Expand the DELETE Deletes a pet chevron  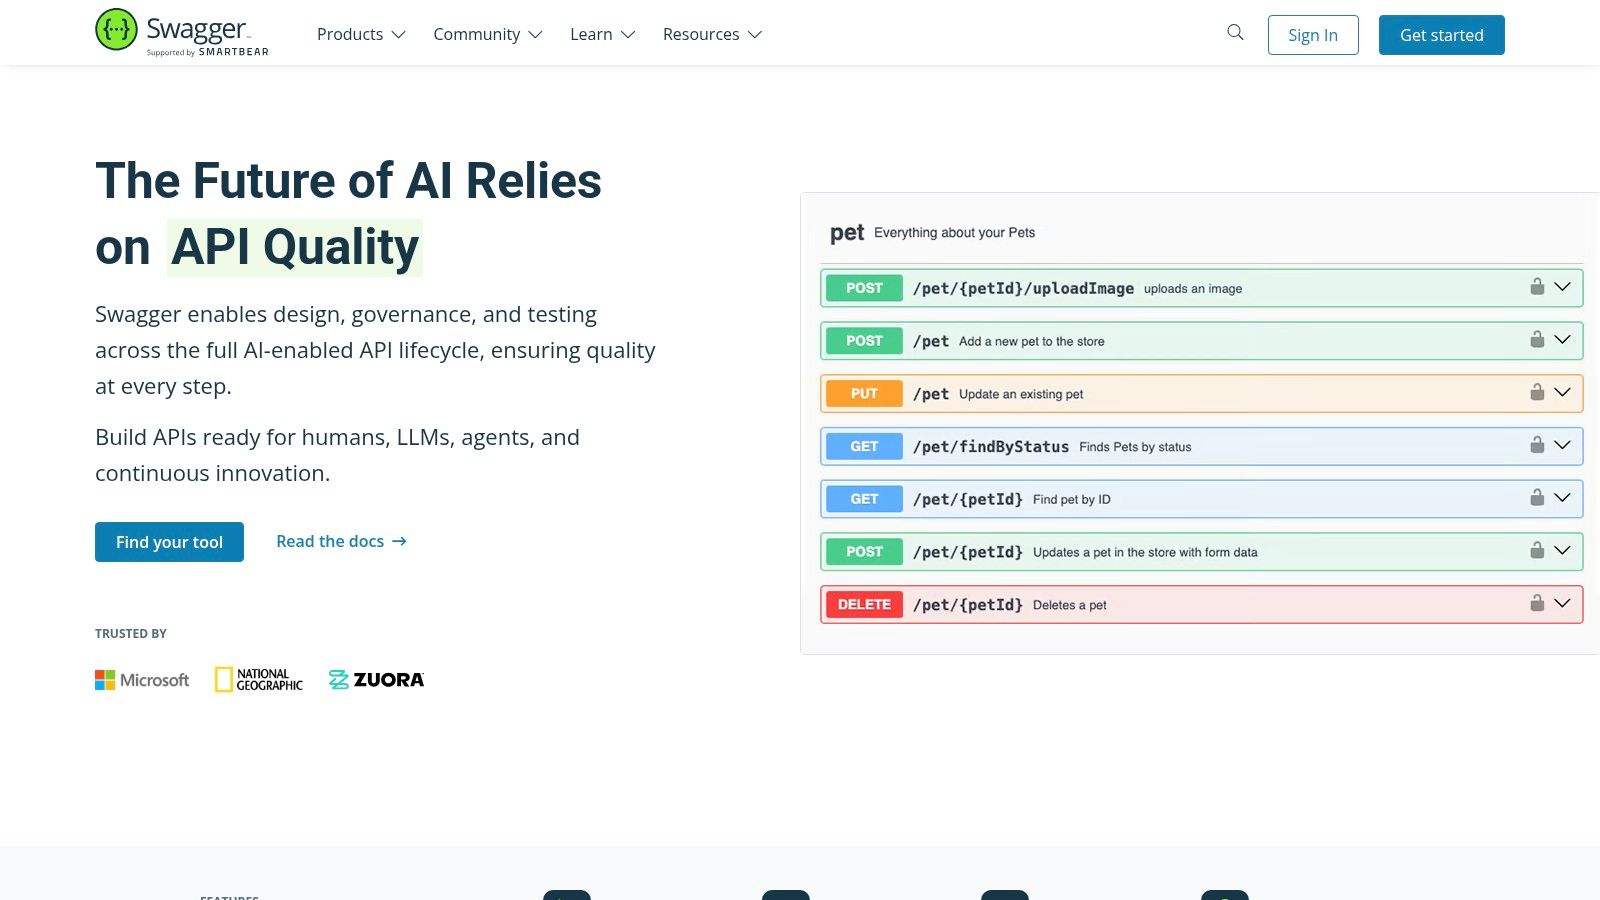pyautogui.click(x=1562, y=603)
